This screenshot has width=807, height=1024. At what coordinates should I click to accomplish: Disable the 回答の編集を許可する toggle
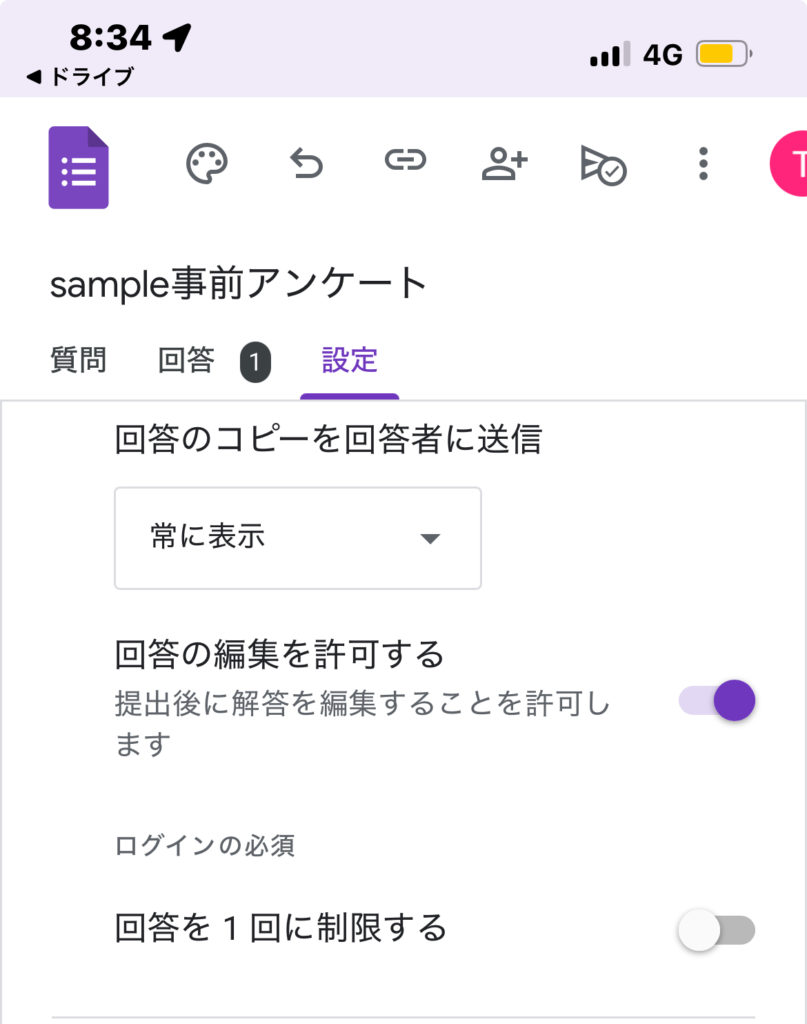[x=718, y=700]
